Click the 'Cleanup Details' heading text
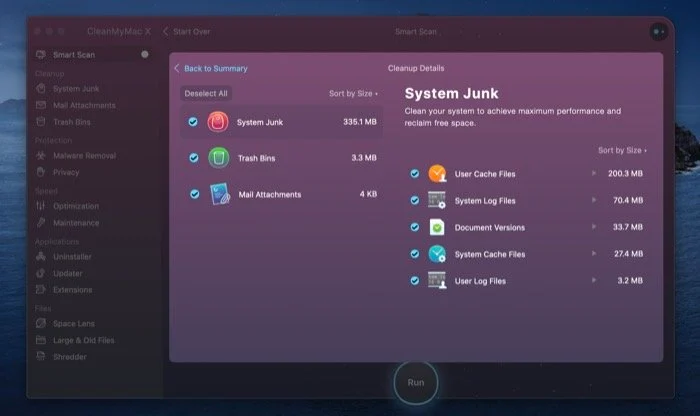The image size is (700, 416). [416, 68]
